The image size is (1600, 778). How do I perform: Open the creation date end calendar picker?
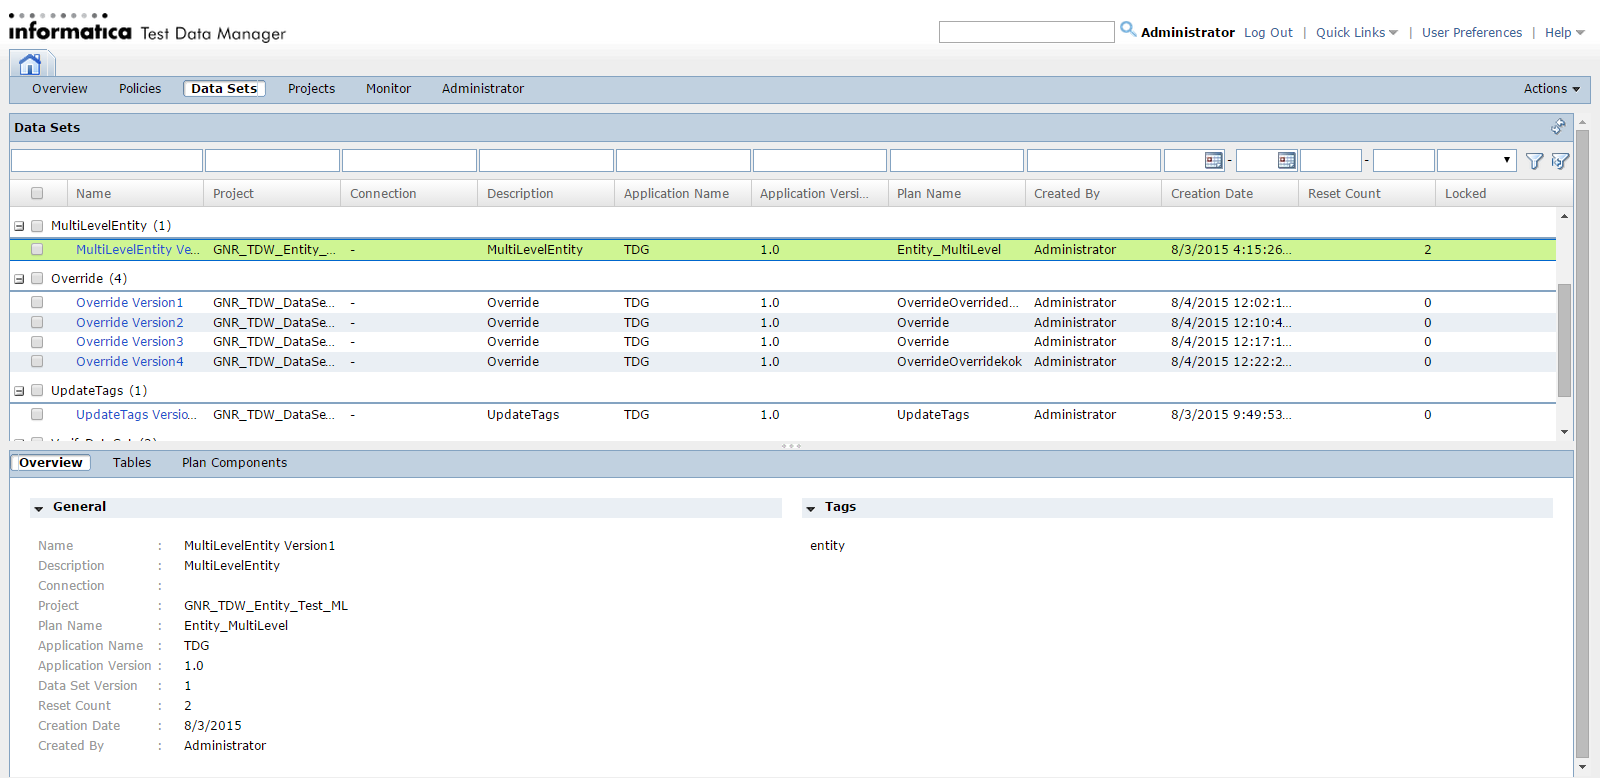1287,161
